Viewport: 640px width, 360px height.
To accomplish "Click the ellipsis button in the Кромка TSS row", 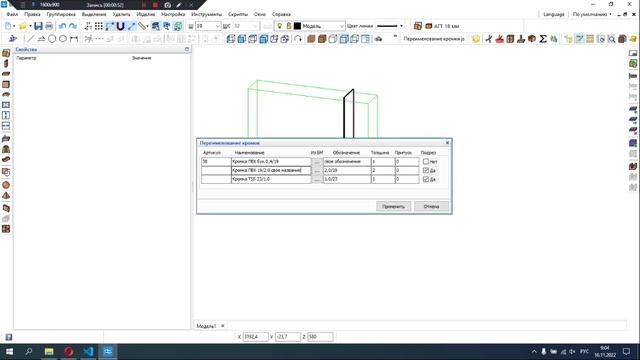I will point(317,179).
